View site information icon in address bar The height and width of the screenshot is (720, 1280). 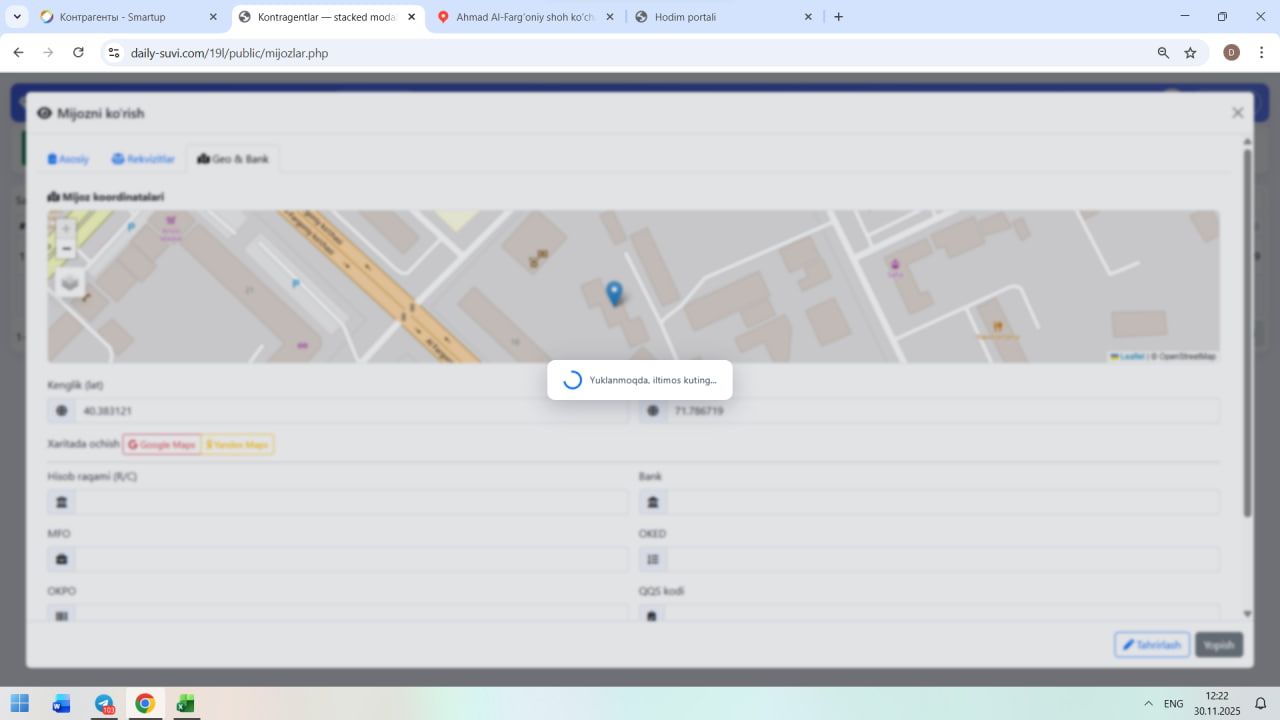[113, 53]
